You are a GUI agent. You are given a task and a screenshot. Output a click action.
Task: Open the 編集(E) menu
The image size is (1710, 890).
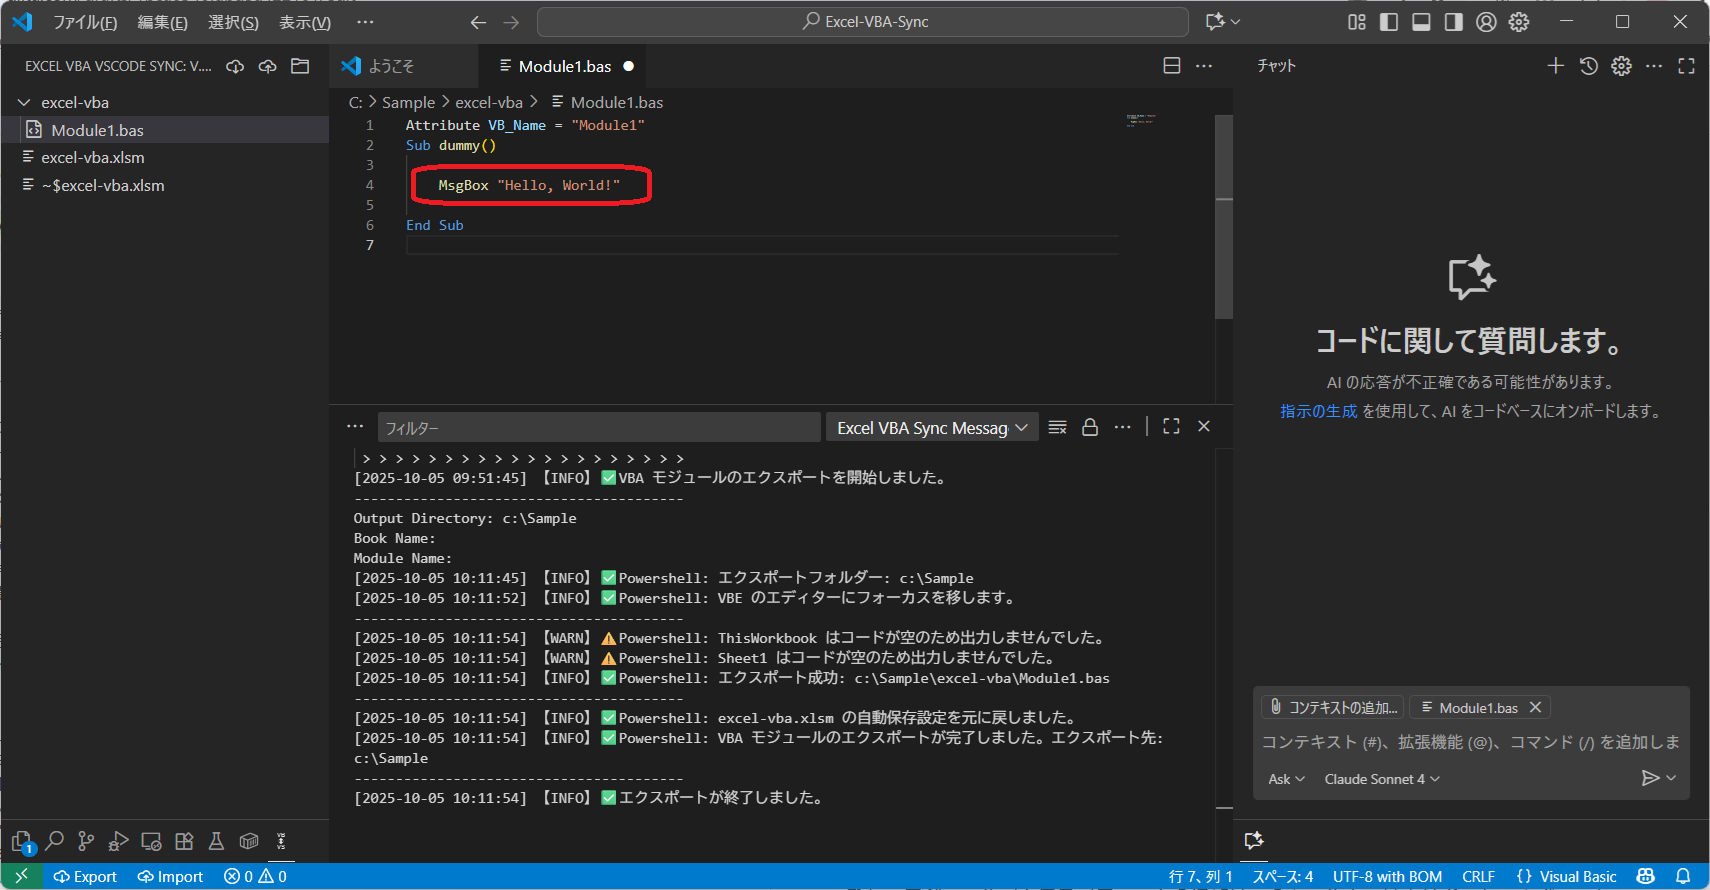[162, 22]
